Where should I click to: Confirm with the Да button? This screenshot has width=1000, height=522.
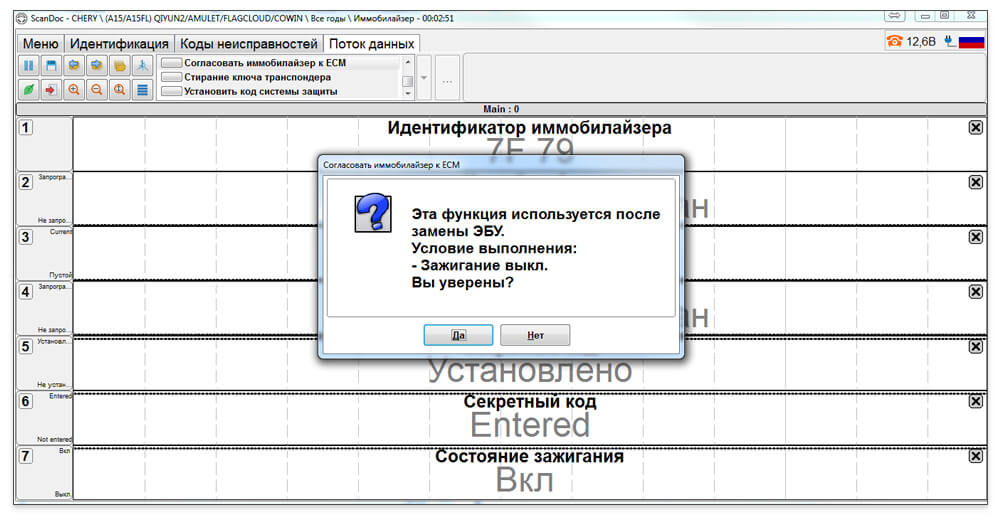coord(458,335)
